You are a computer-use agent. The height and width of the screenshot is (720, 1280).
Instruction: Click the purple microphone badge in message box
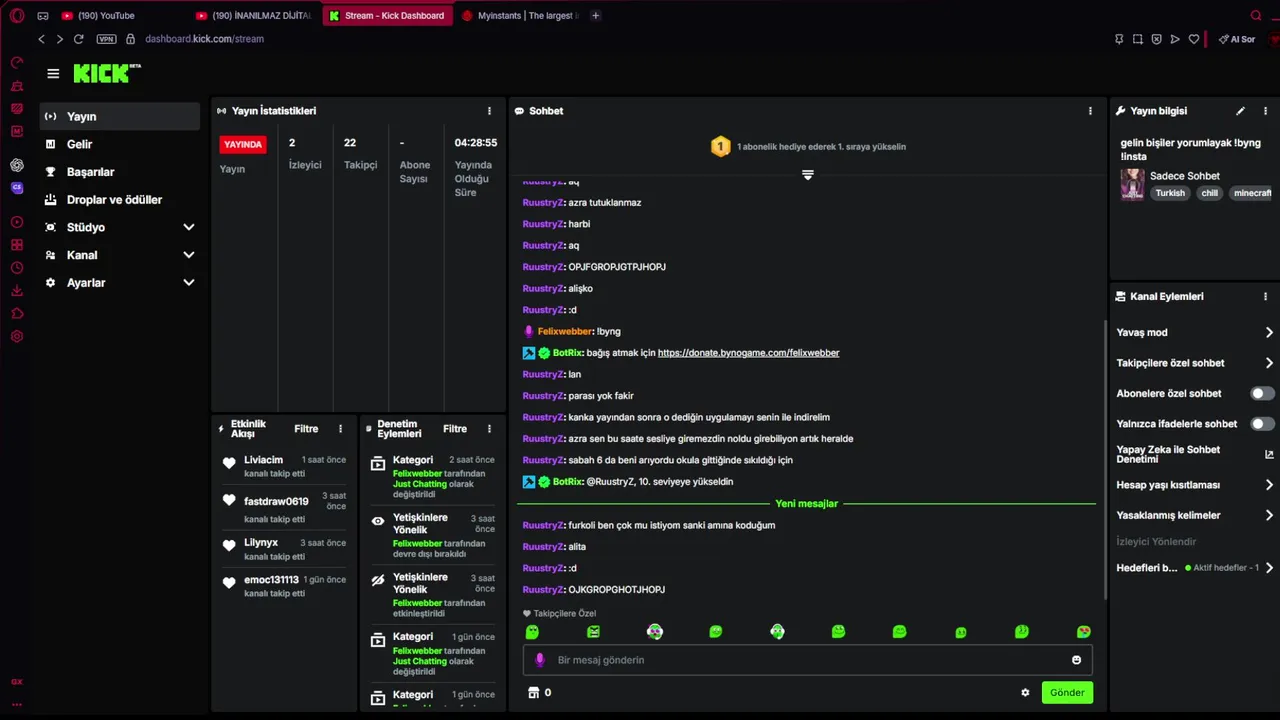(540, 660)
